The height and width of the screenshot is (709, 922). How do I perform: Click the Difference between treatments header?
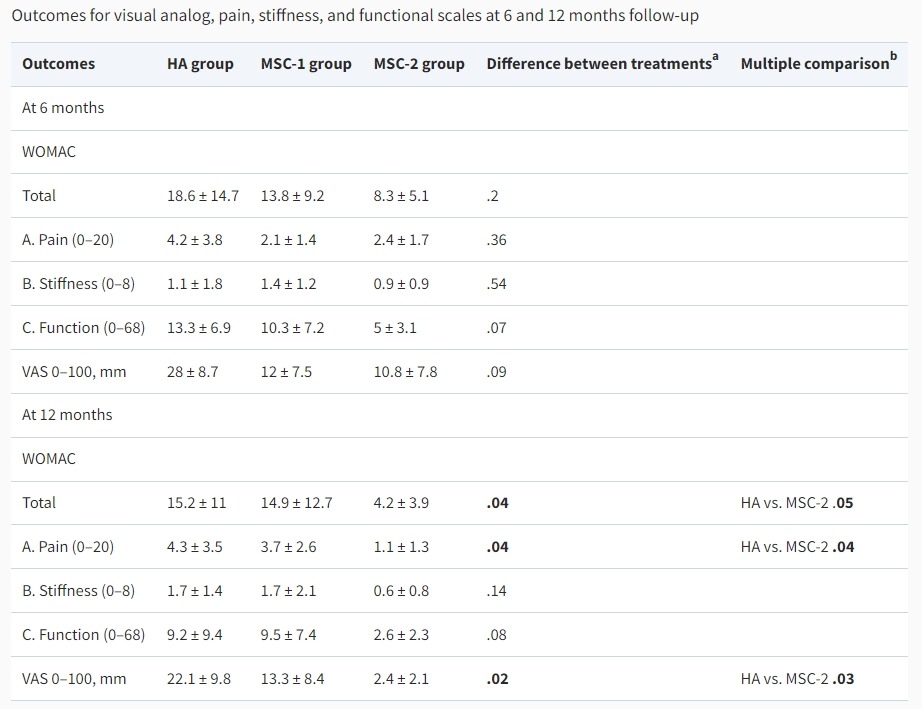pos(598,64)
